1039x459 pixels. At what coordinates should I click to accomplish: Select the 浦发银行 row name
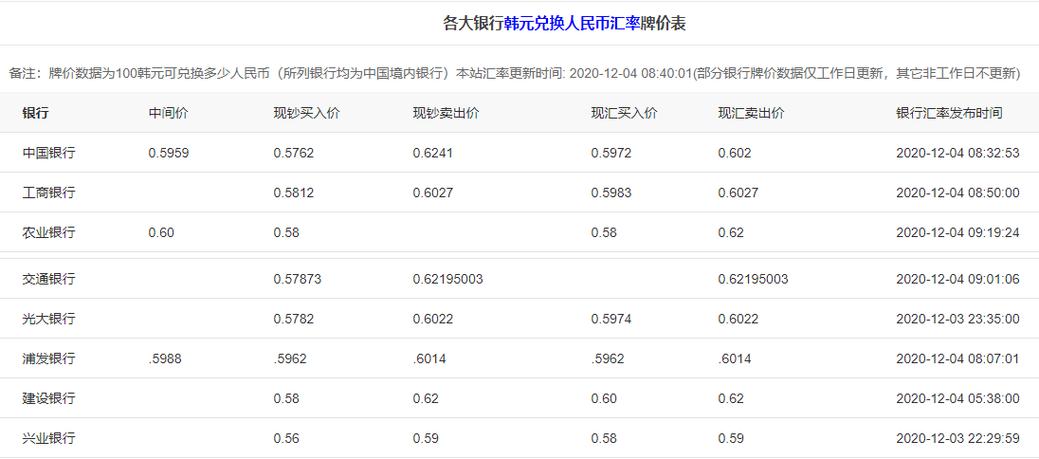(48, 358)
